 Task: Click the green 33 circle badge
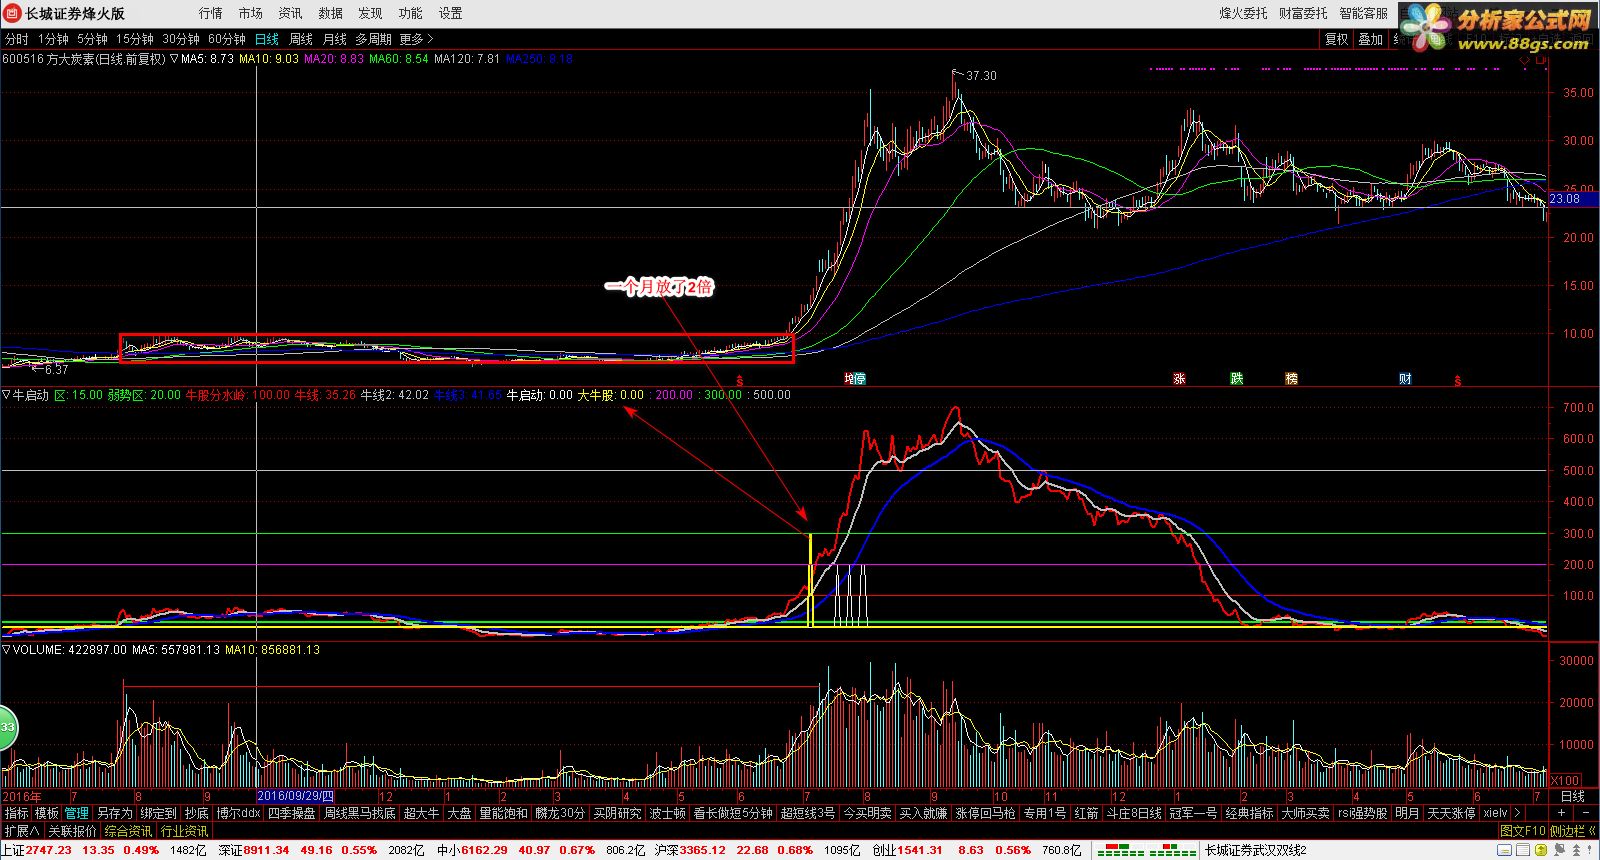pyautogui.click(x=7, y=727)
